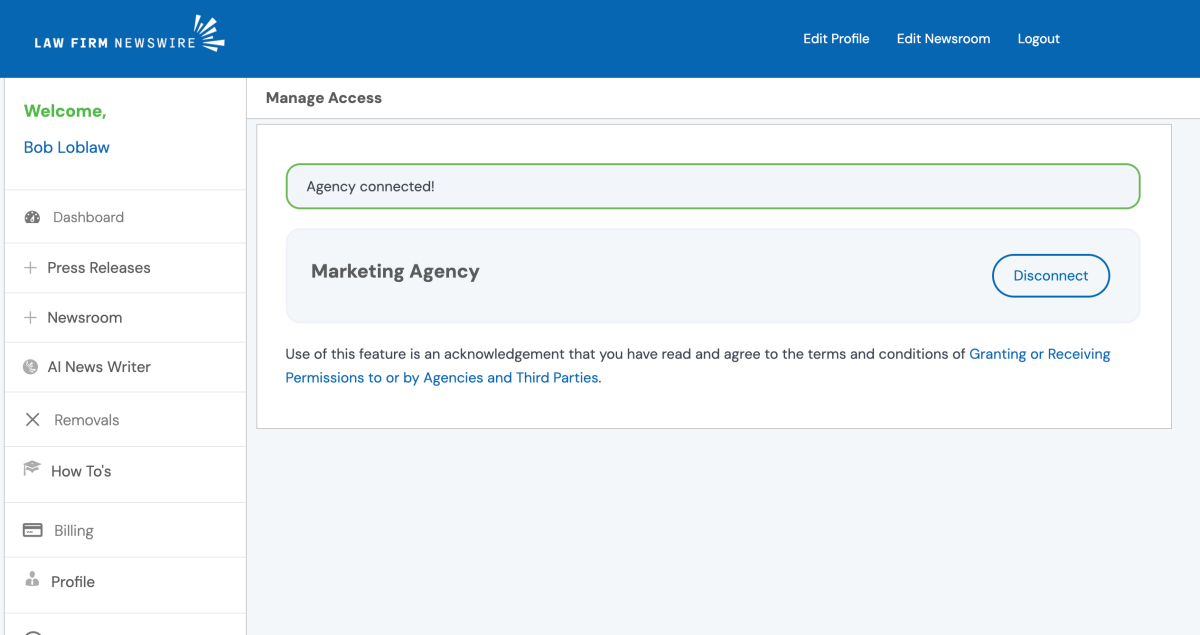Click the Law Firm Newswire logo
Viewport: 1200px width, 635px height.
coord(129,36)
